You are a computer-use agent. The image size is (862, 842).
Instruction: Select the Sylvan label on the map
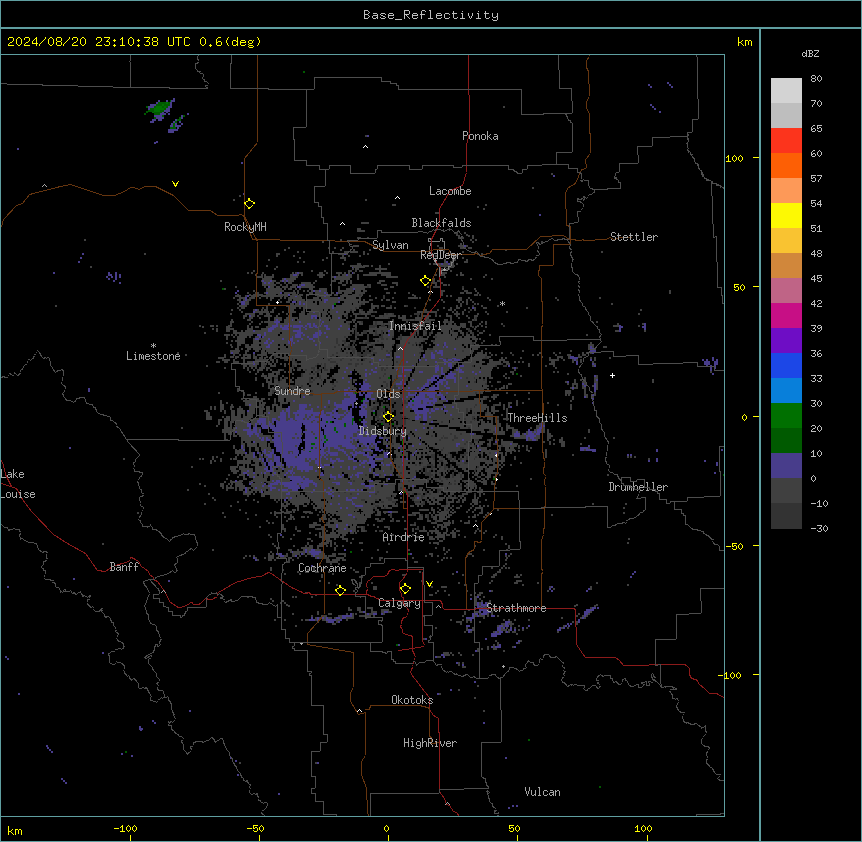(x=390, y=245)
